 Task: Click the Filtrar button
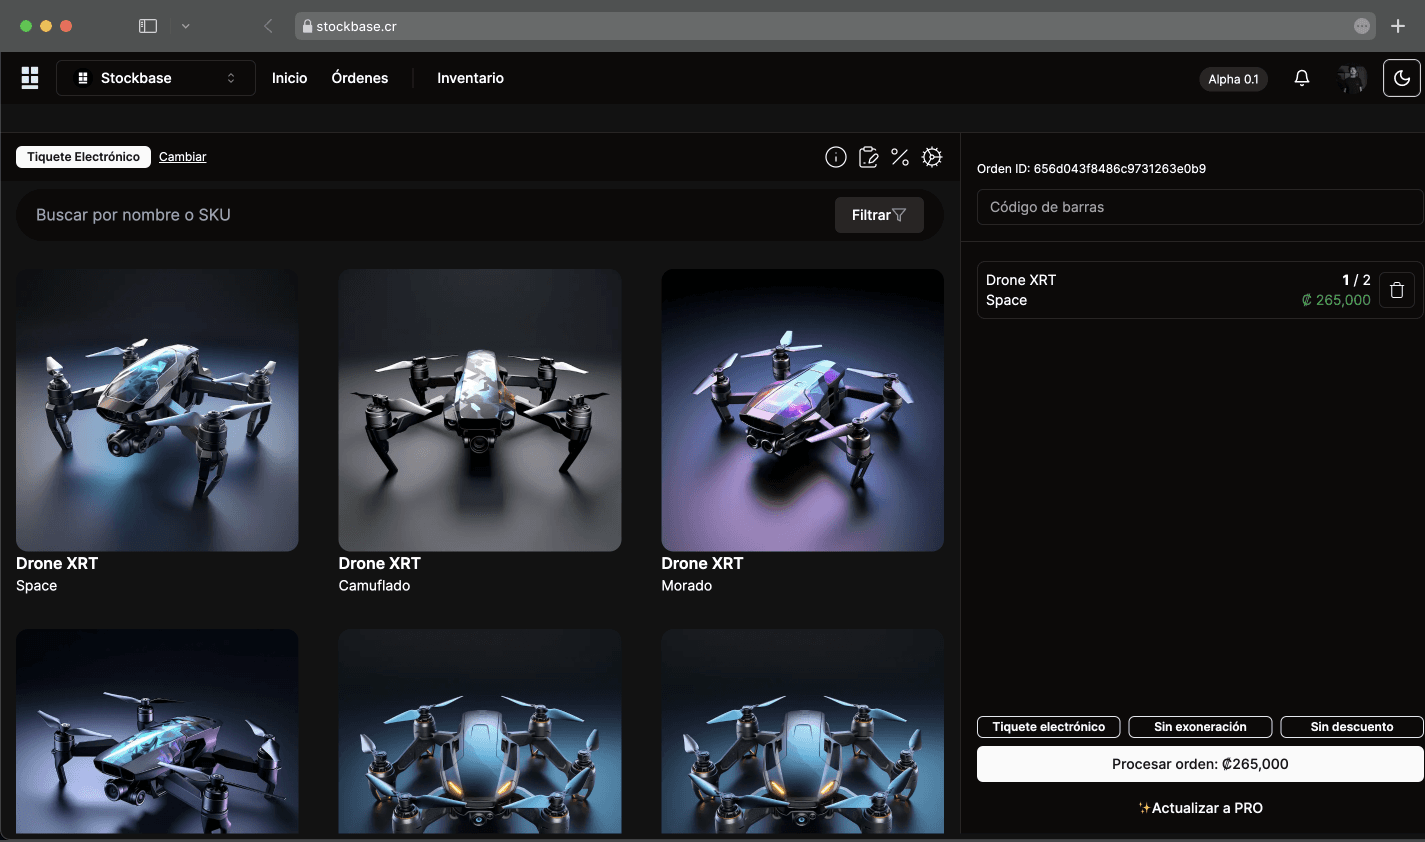click(x=879, y=215)
